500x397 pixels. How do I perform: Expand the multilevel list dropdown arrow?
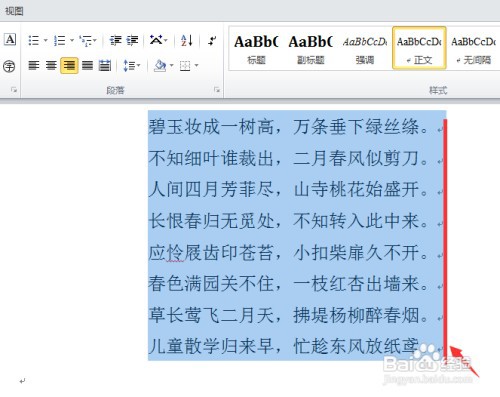point(95,41)
